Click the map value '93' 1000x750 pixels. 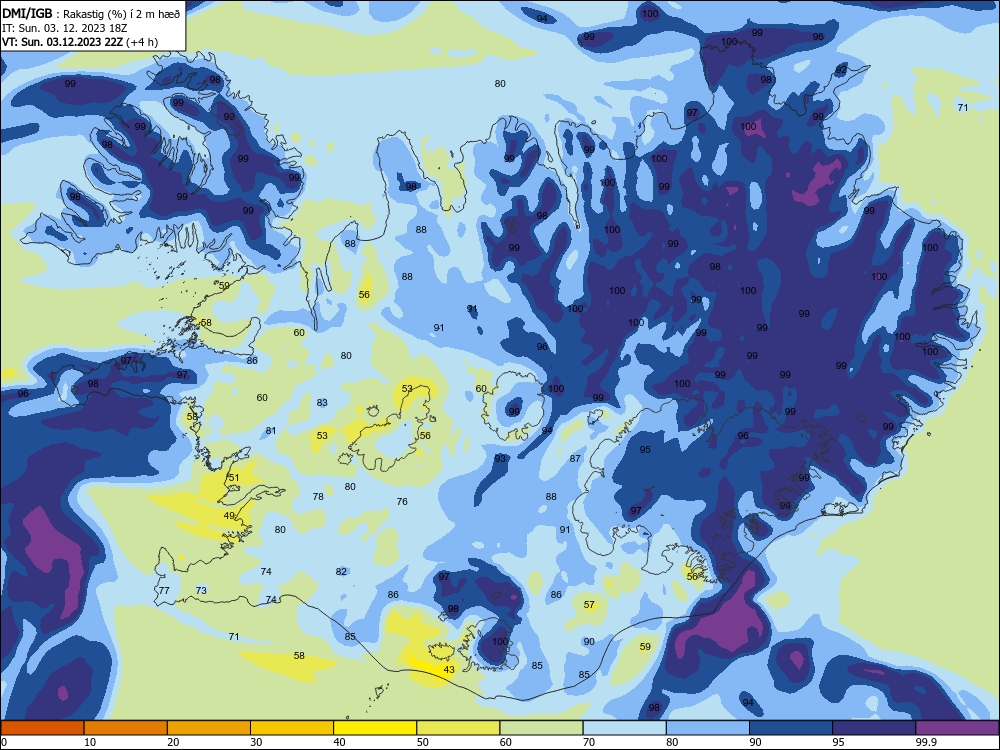pos(500,459)
